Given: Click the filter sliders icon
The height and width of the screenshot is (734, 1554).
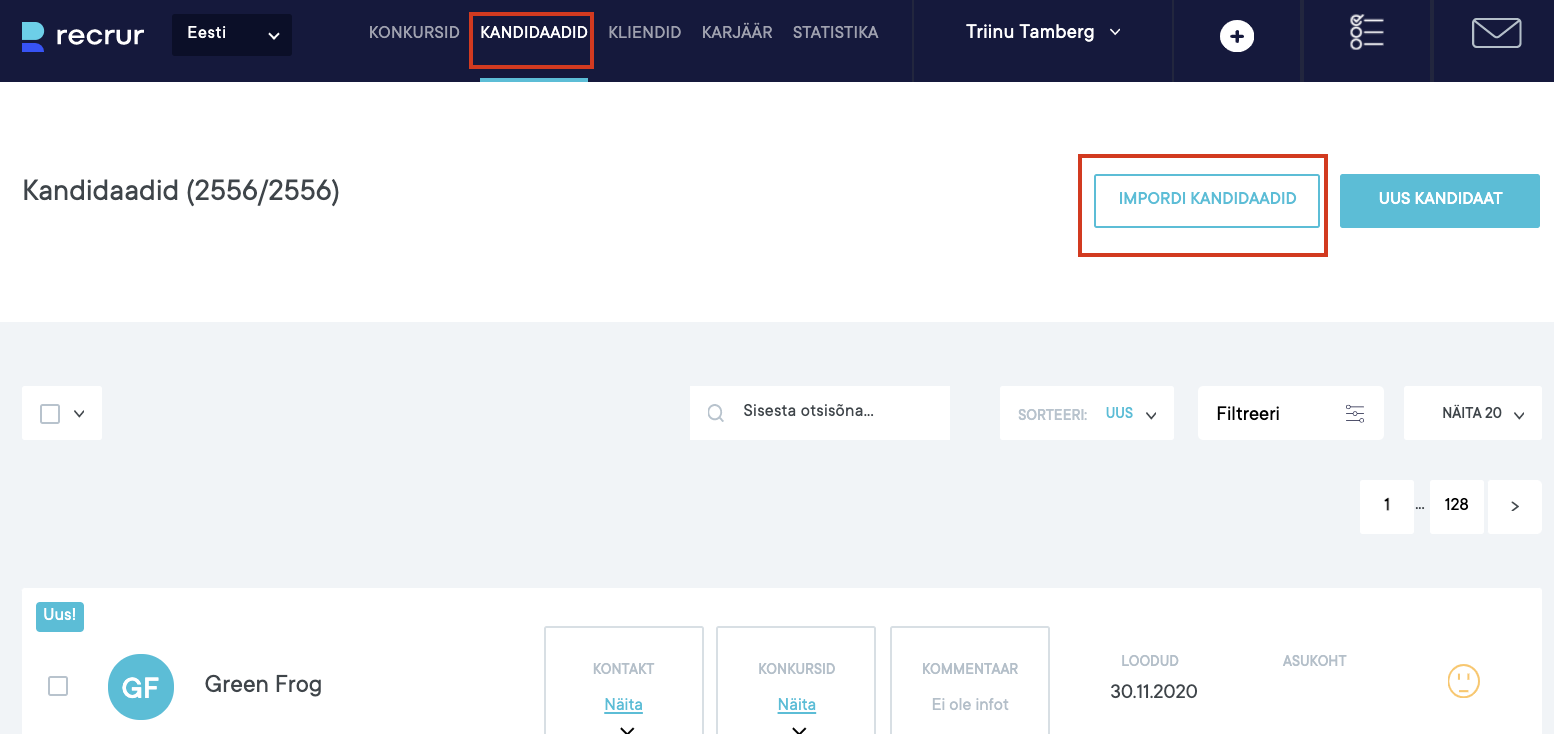Looking at the screenshot, I should click(1355, 414).
